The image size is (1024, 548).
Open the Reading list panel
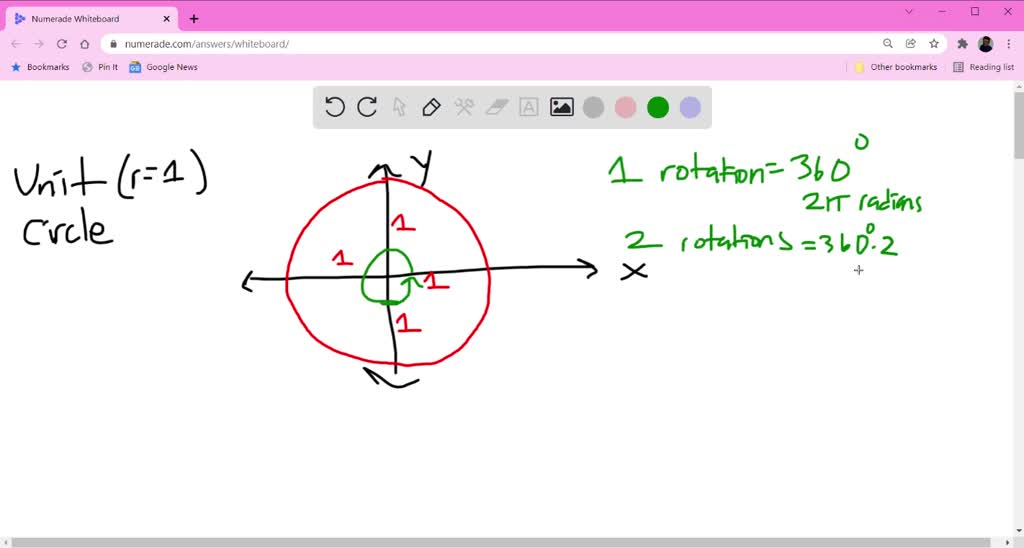[984, 67]
